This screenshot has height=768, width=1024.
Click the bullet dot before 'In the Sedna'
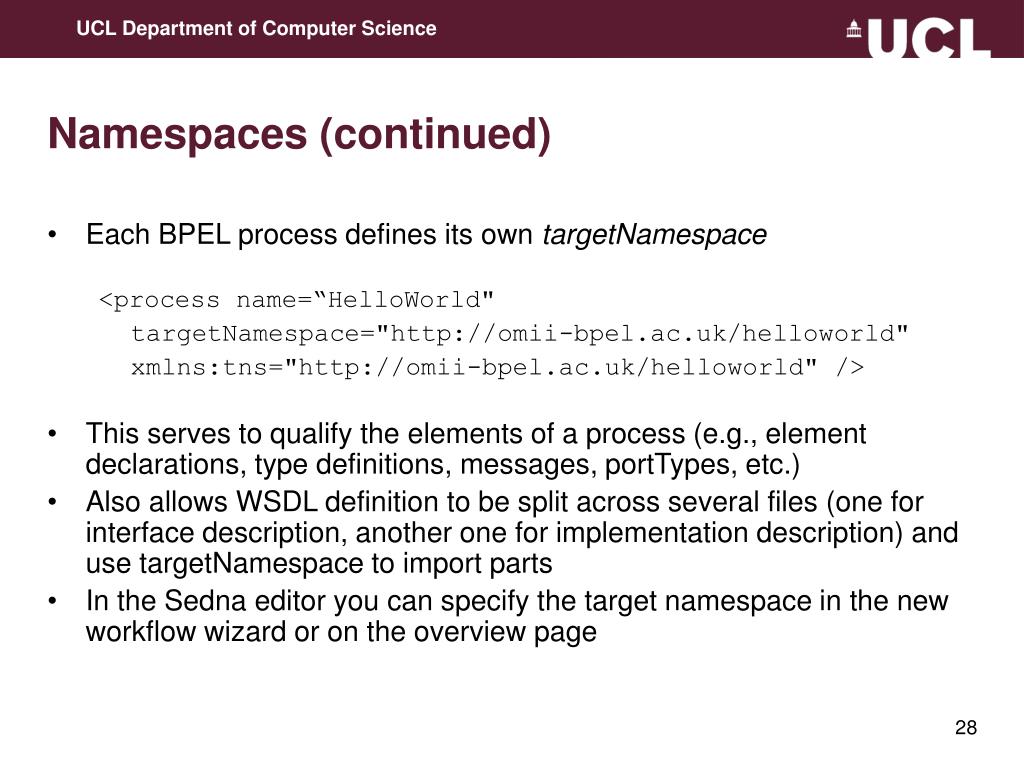point(53,601)
